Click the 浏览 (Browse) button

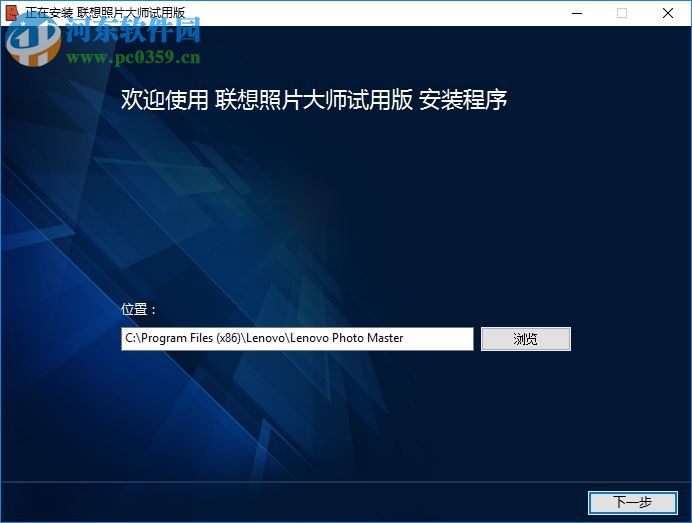526,339
